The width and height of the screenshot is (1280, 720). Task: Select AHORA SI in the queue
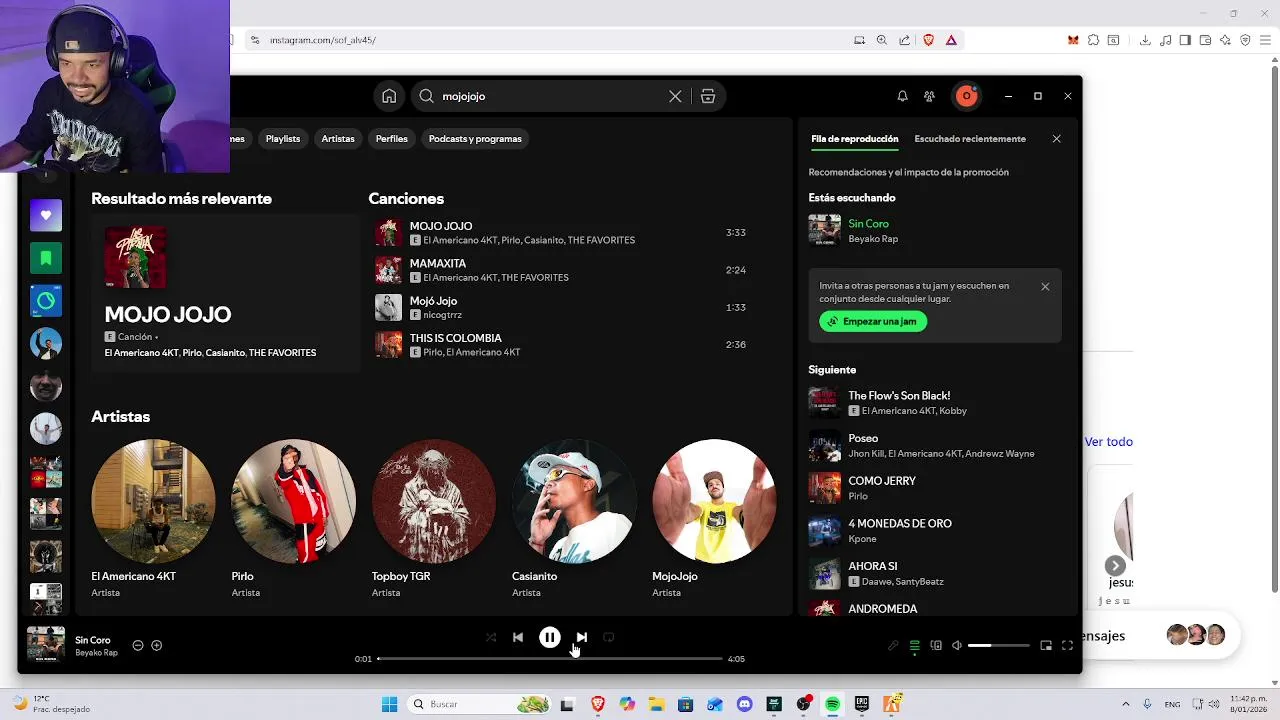pyautogui.click(x=935, y=573)
